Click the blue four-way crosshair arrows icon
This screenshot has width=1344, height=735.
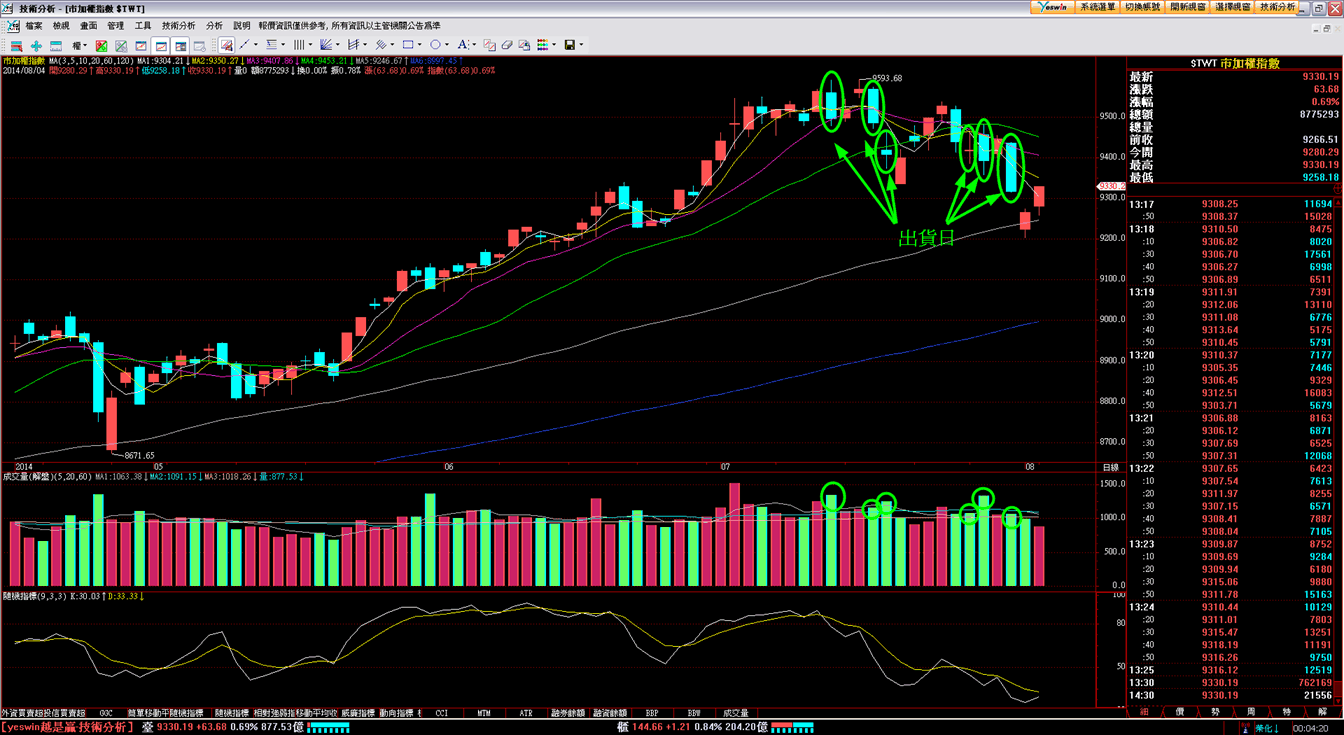36,45
